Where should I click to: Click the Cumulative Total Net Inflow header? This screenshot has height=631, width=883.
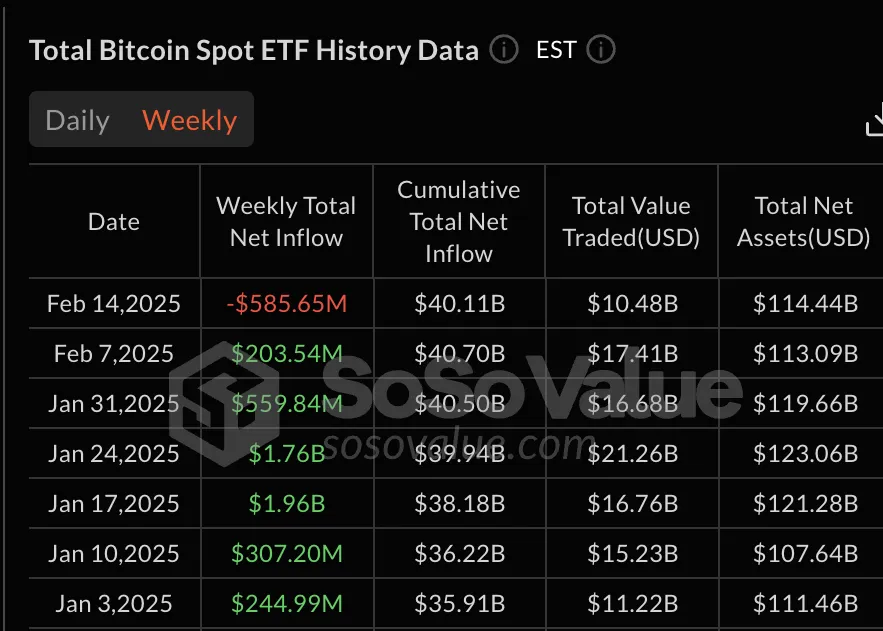click(458, 221)
